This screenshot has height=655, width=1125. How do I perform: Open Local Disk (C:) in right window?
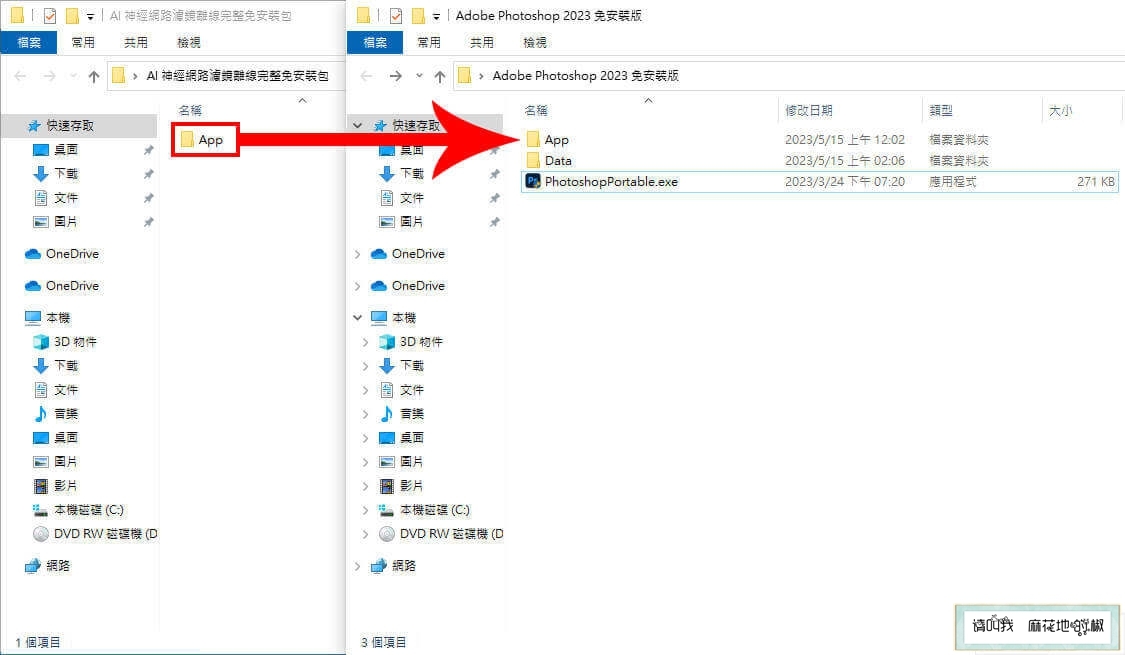(x=424, y=510)
